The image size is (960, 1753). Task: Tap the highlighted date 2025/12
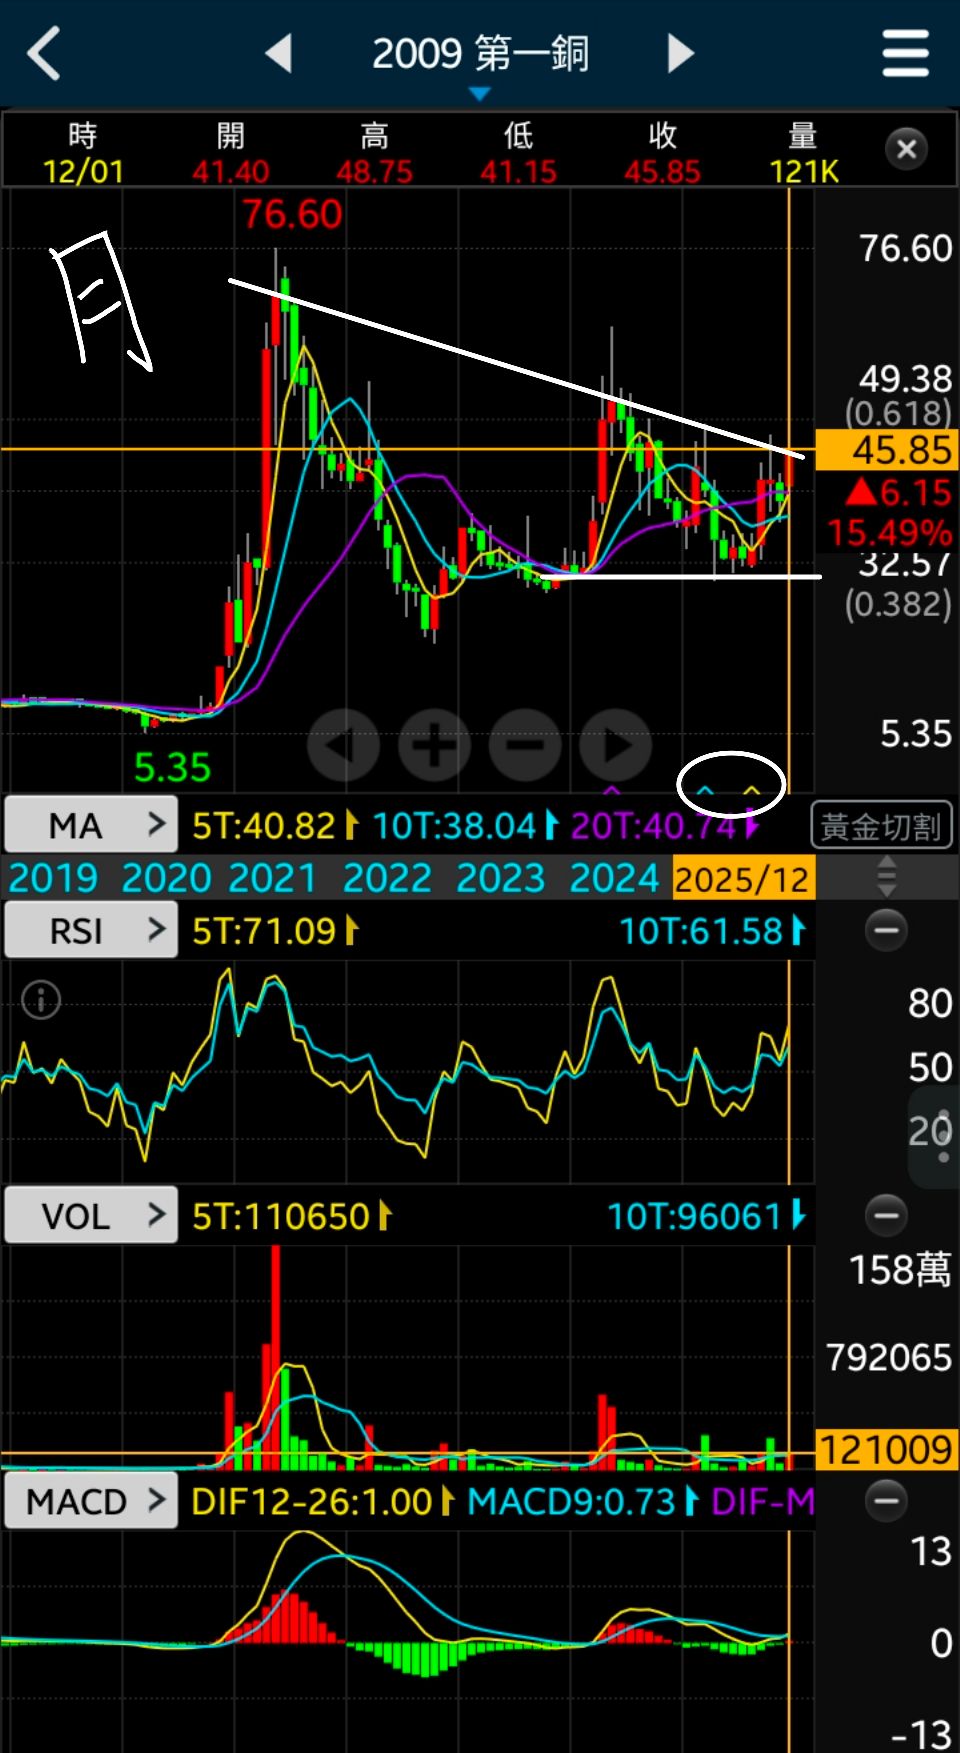coord(743,878)
